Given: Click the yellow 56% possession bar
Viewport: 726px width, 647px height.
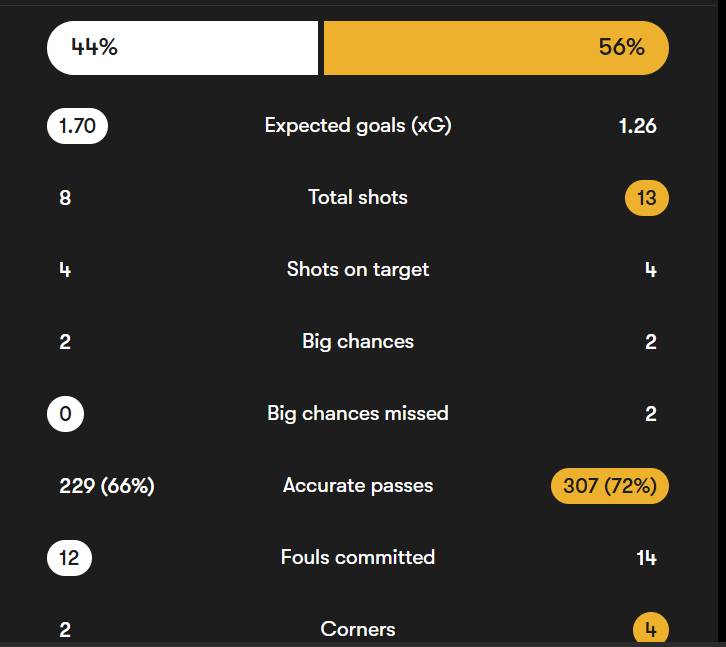Looking at the screenshot, I should point(496,48).
